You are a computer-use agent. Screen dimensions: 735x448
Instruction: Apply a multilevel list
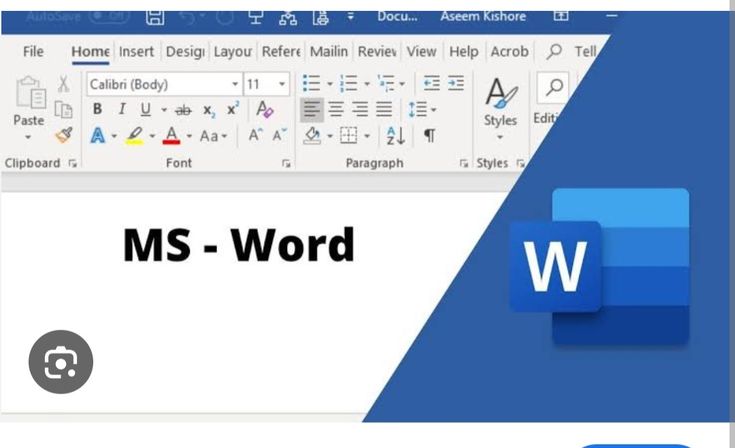(386, 83)
